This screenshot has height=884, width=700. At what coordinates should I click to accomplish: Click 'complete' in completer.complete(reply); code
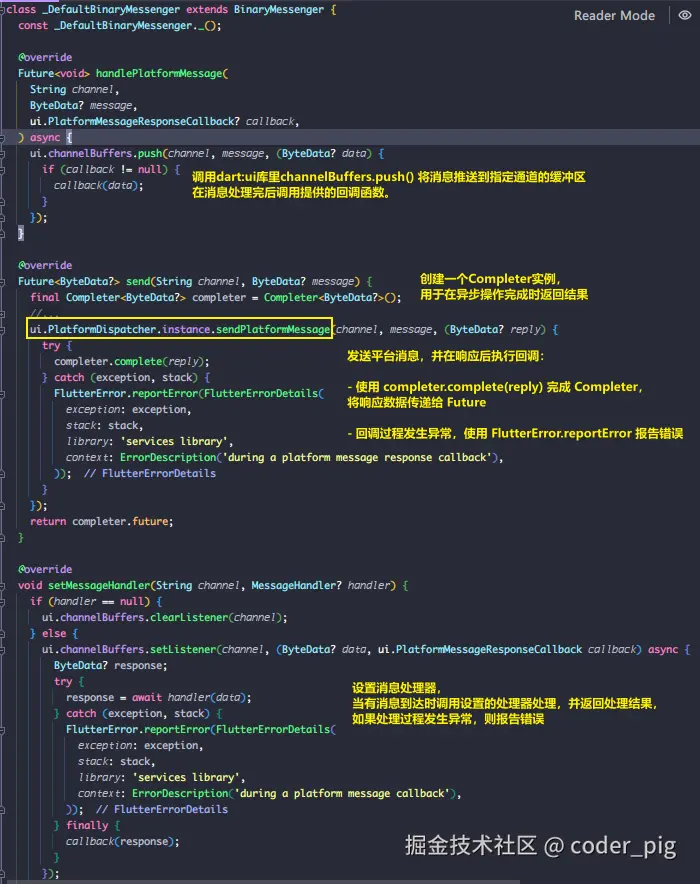(138, 361)
